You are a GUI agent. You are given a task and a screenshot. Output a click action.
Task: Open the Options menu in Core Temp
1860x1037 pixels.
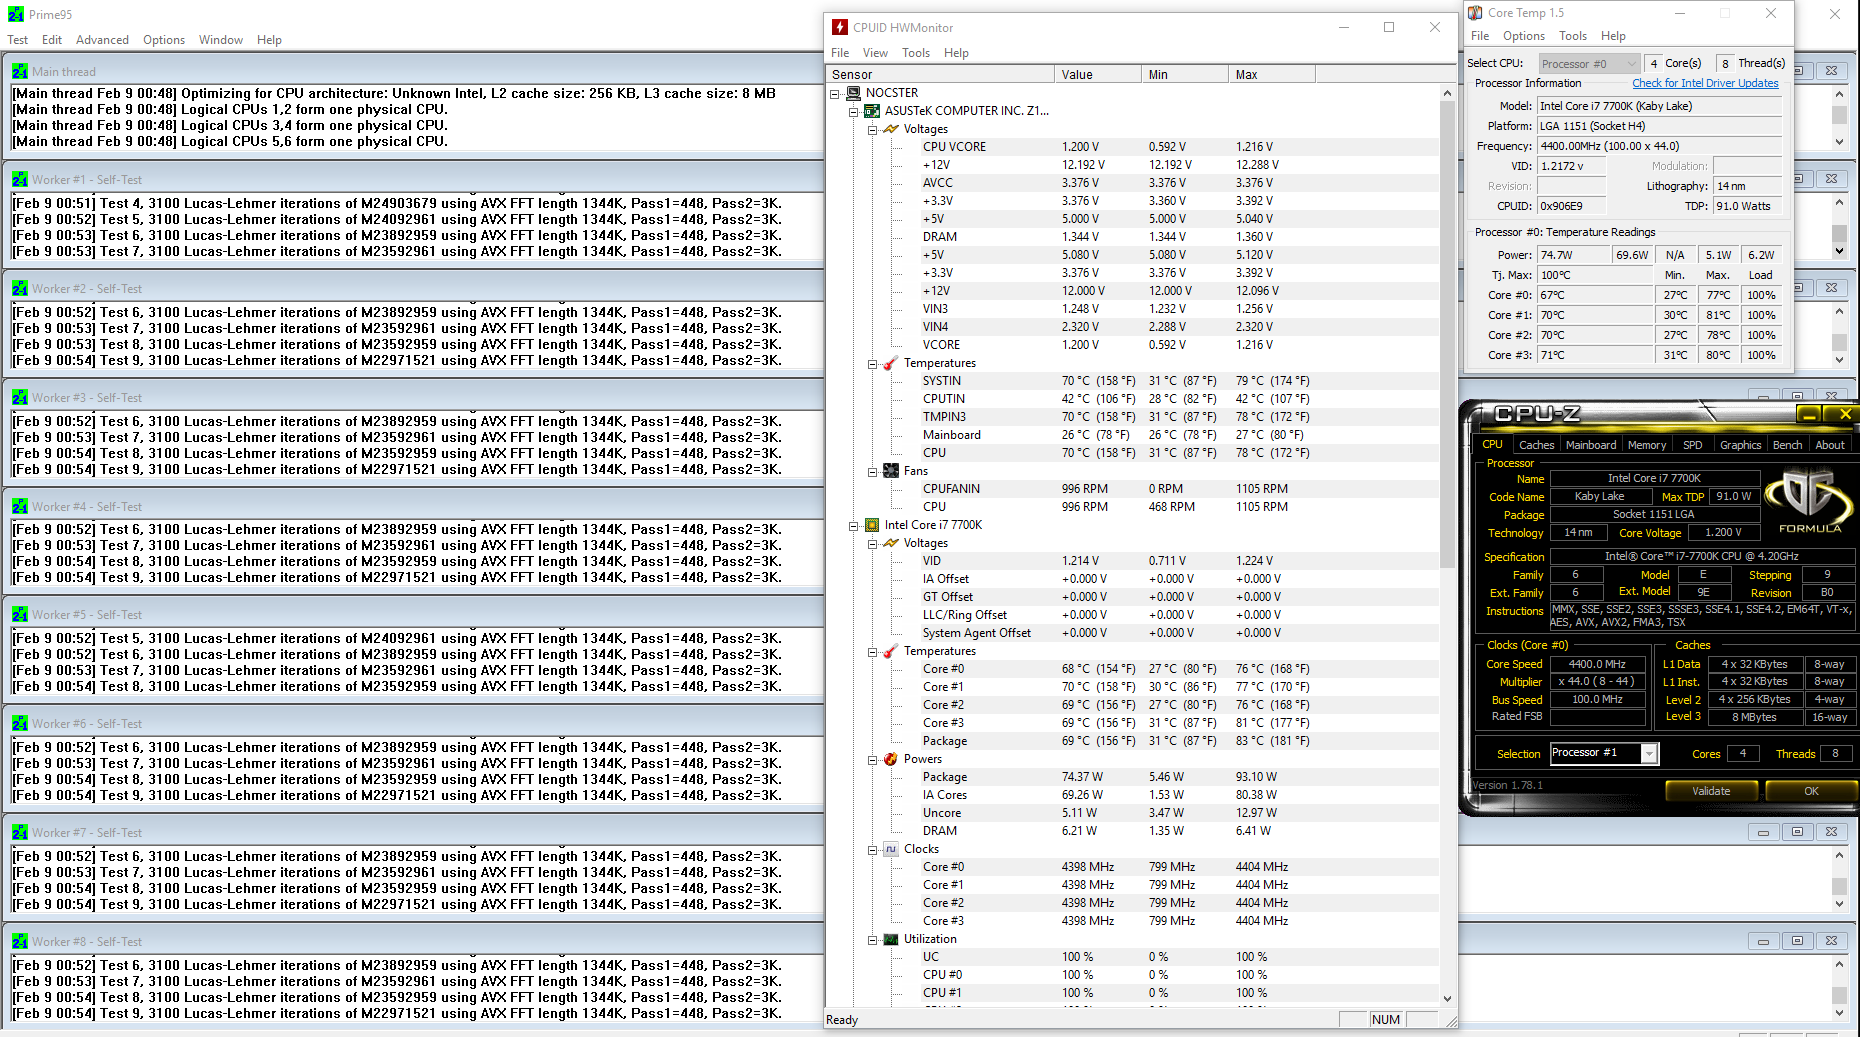1524,36
